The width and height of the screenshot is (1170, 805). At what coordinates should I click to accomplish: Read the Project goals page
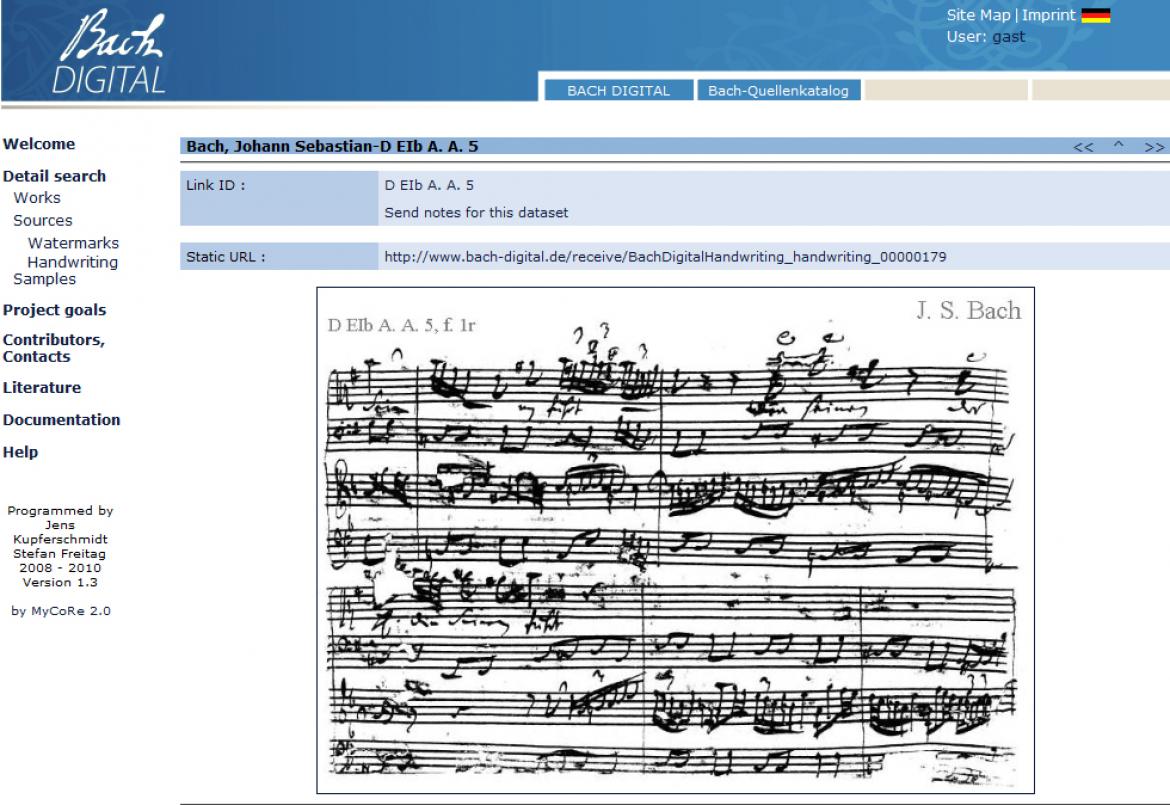(53, 310)
